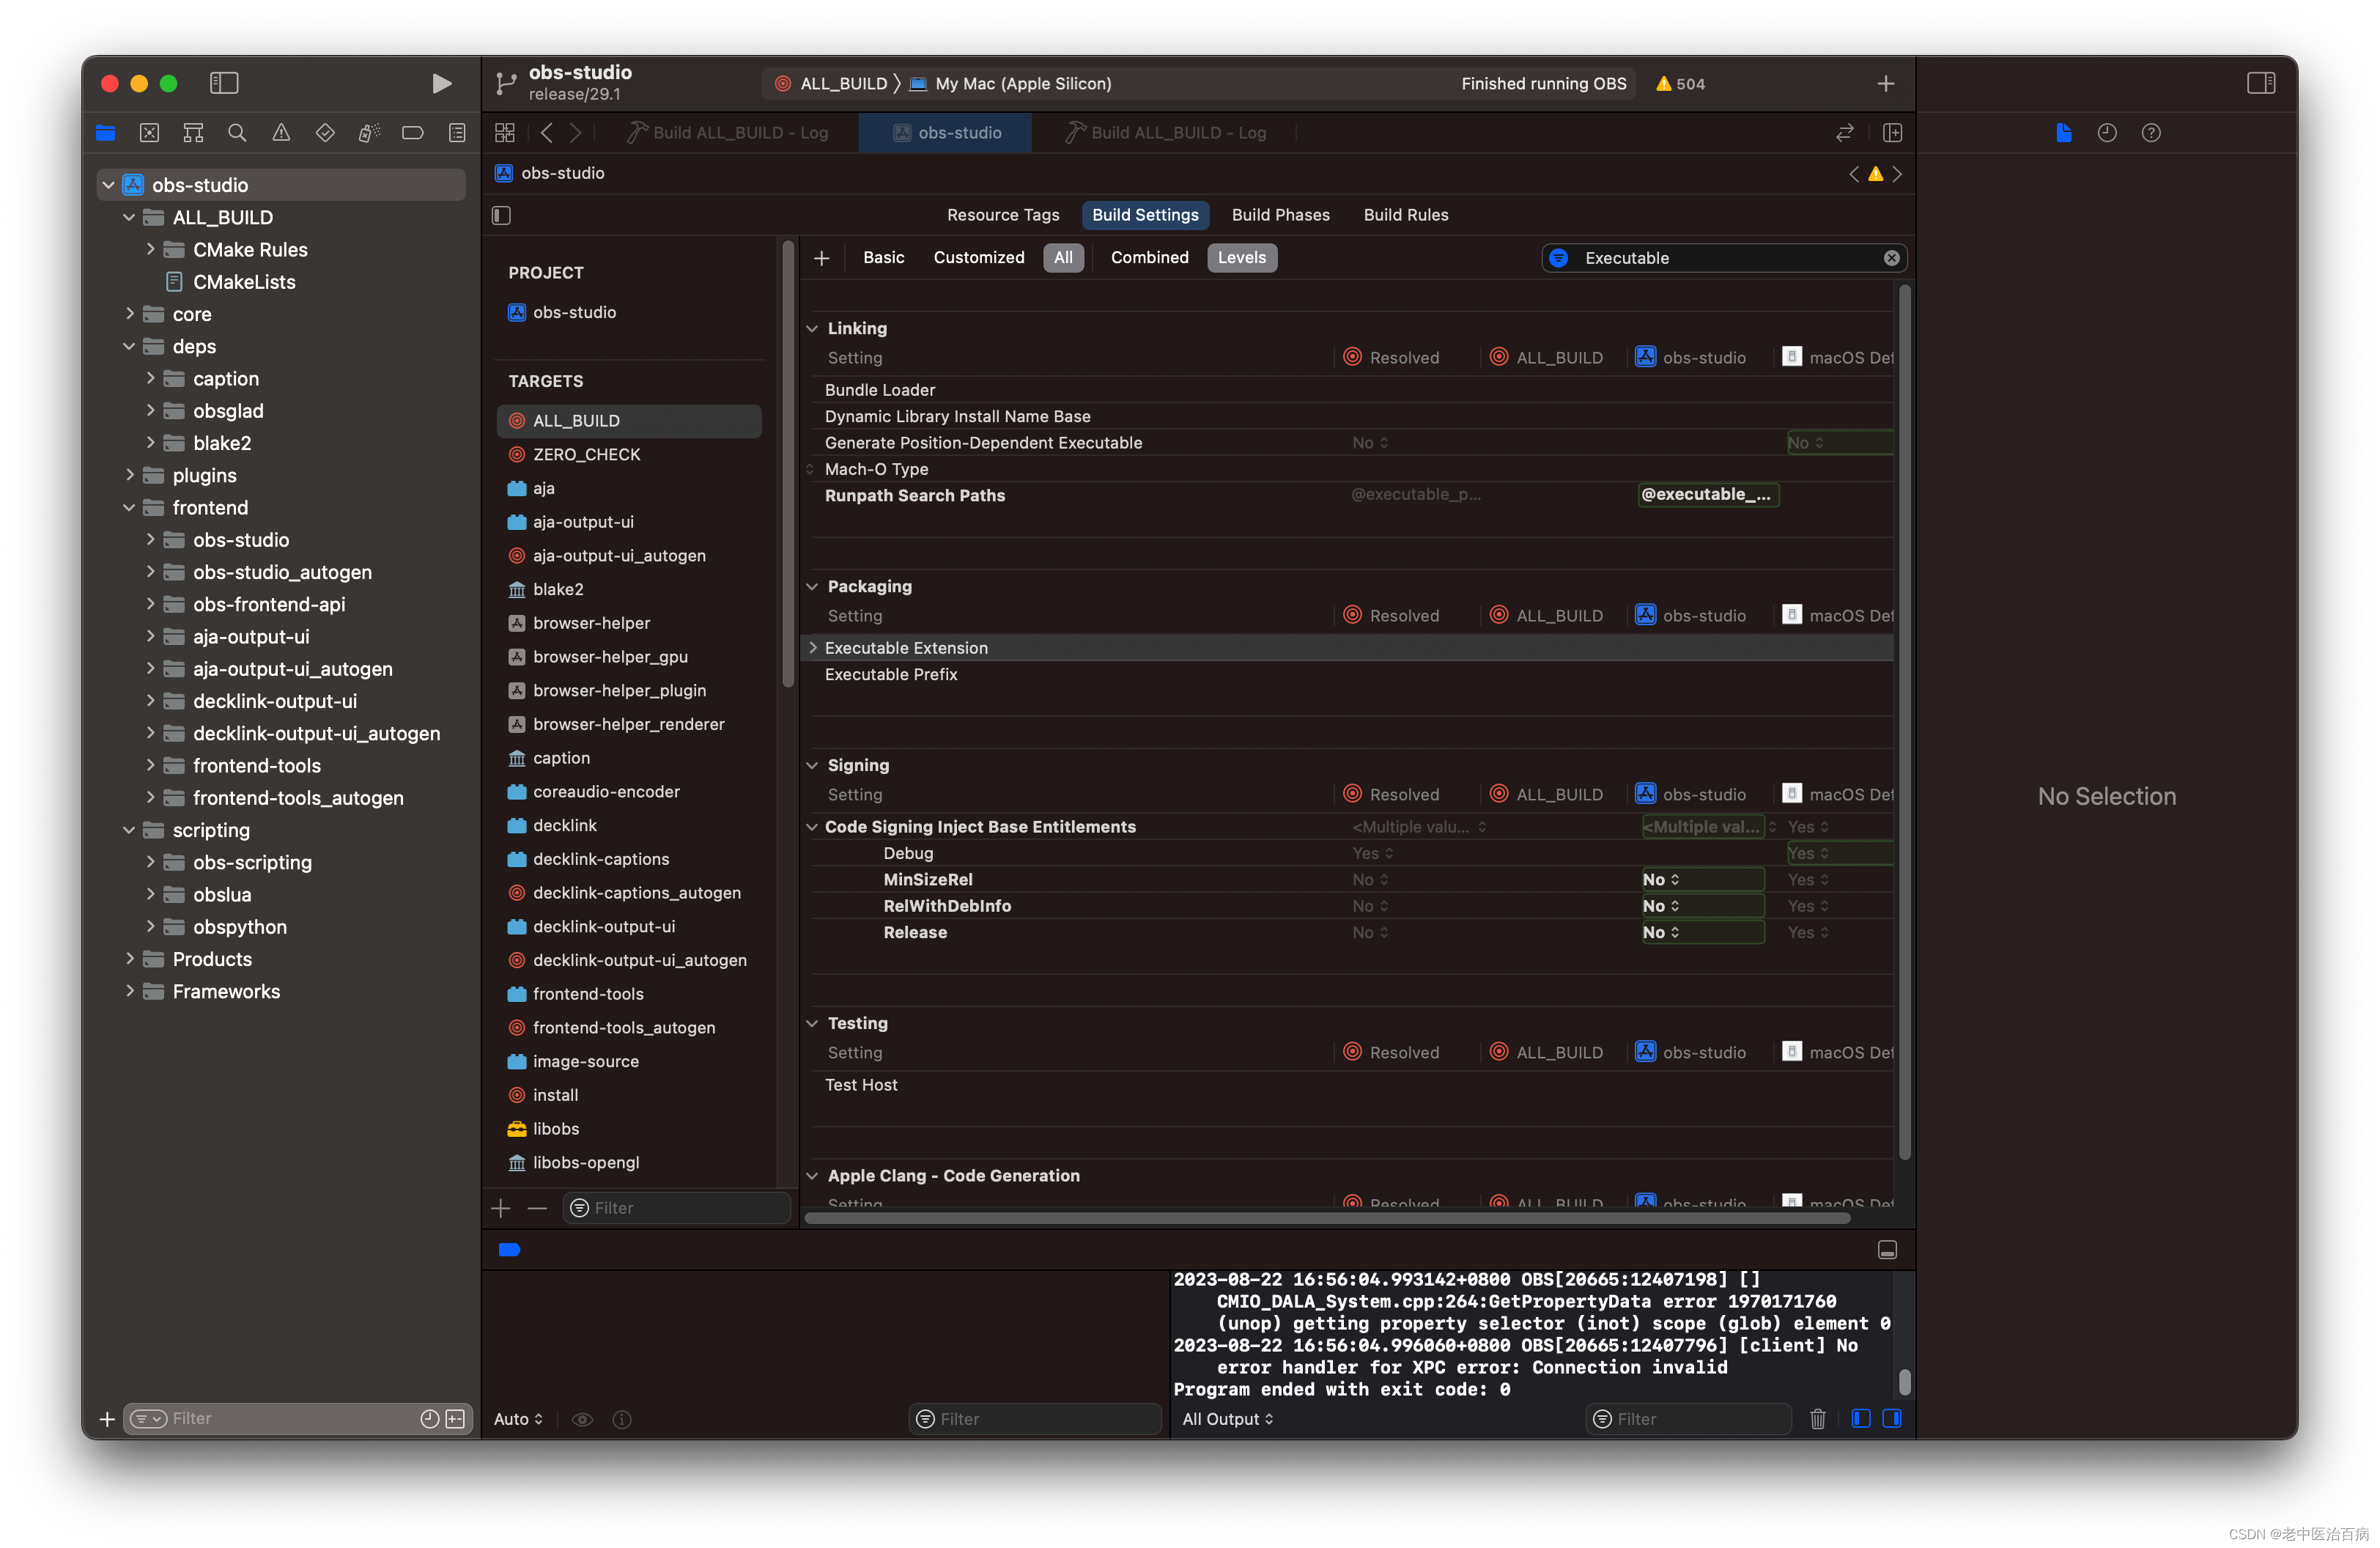Open the related items grid icon

(x=505, y=132)
